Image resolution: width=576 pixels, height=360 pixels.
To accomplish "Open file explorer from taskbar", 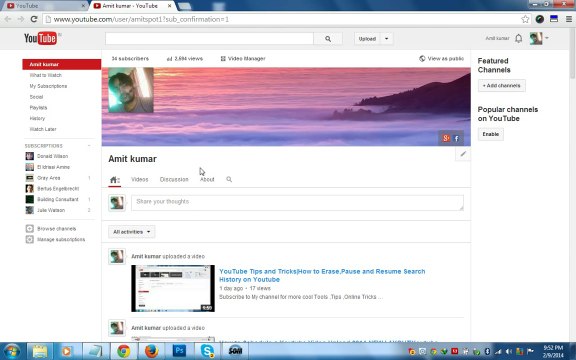I will 40,351.
